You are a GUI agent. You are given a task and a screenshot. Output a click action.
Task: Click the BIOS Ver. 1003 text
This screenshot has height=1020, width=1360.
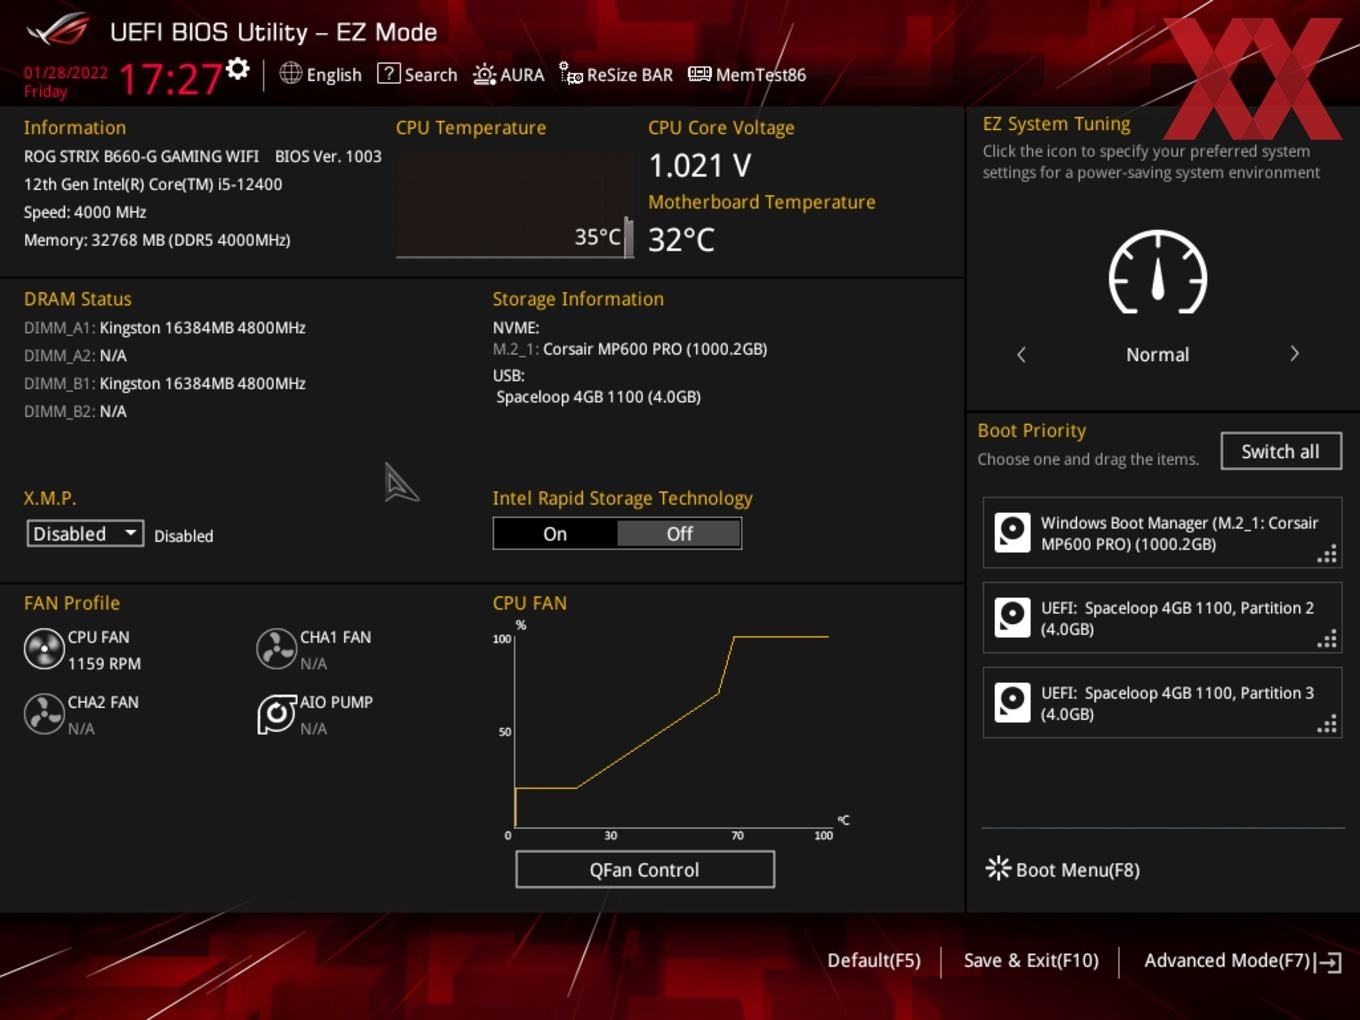pos(328,156)
